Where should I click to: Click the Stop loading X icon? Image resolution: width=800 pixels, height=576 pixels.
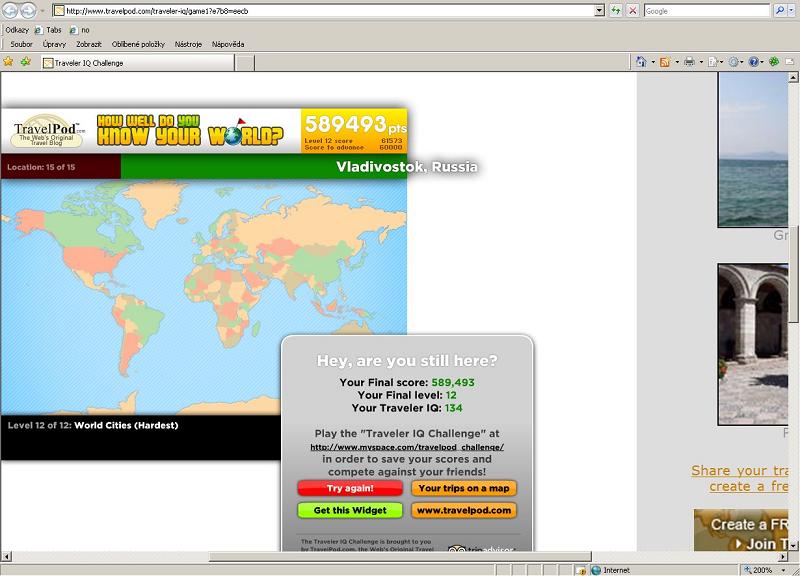(x=632, y=10)
